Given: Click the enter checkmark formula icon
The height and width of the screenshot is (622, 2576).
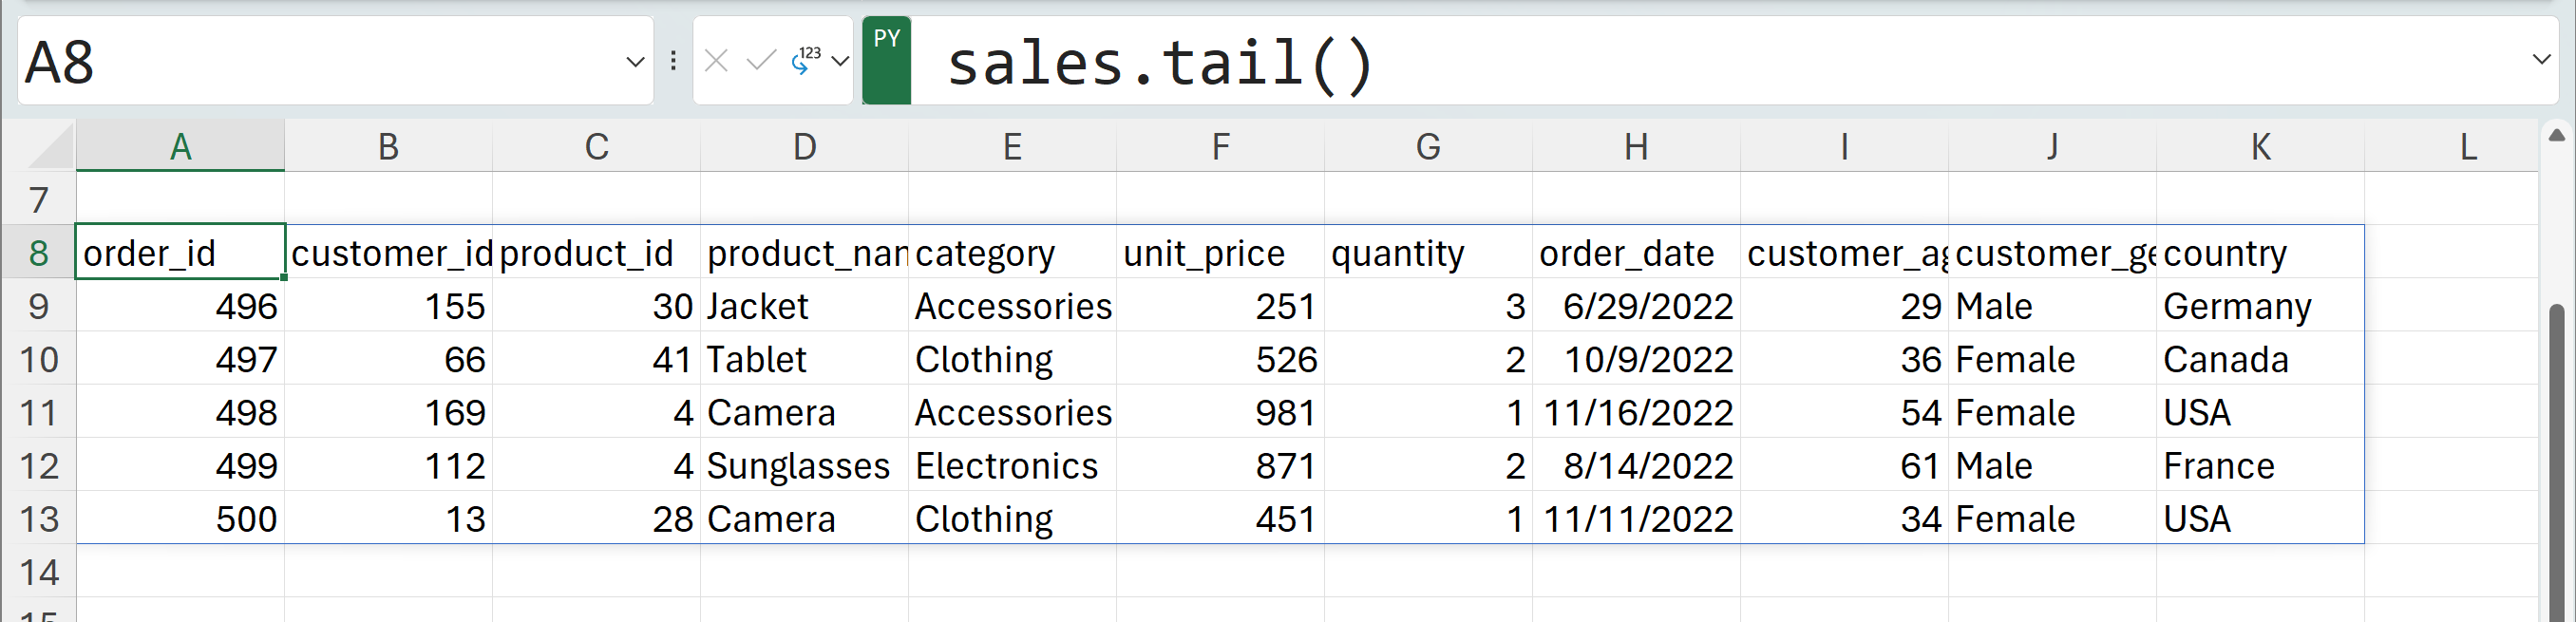Looking at the screenshot, I should [x=761, y=62].
